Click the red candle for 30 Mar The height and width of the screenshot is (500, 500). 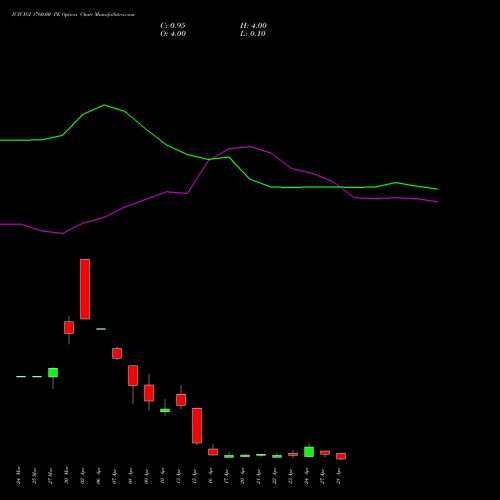pyautogui.click(x=69, y=327)
